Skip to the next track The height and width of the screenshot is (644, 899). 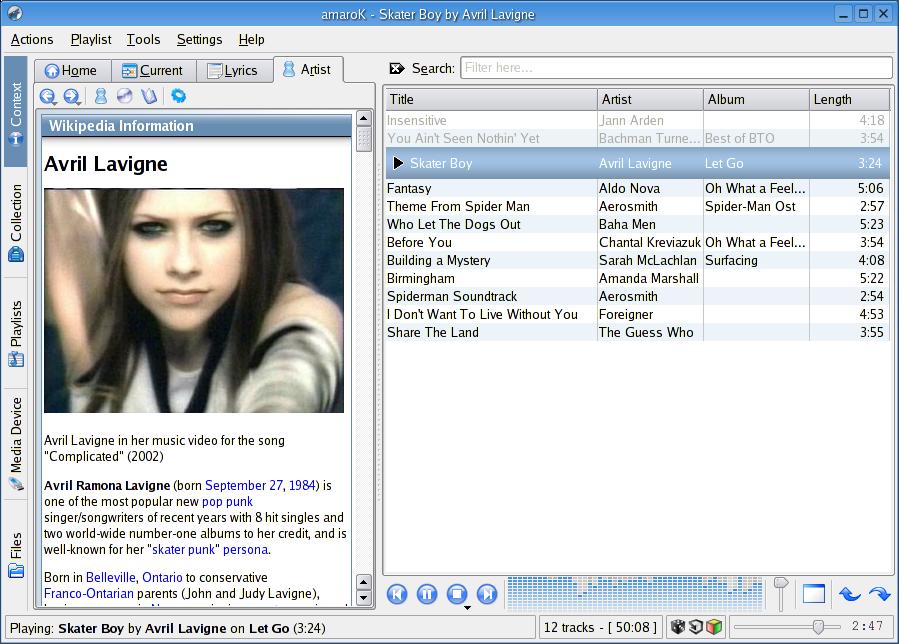click(x=487, y=594)
